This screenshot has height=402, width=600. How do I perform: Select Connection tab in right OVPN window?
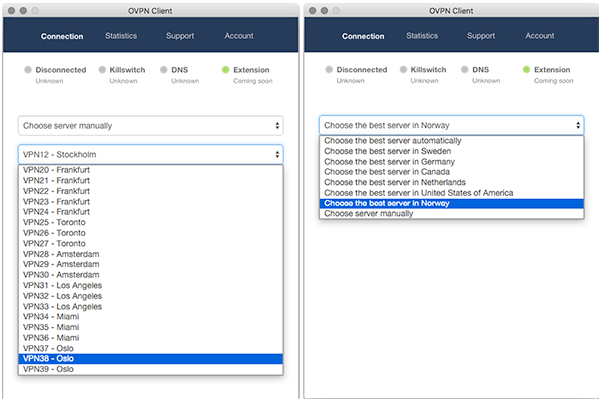tap(363, 36)
